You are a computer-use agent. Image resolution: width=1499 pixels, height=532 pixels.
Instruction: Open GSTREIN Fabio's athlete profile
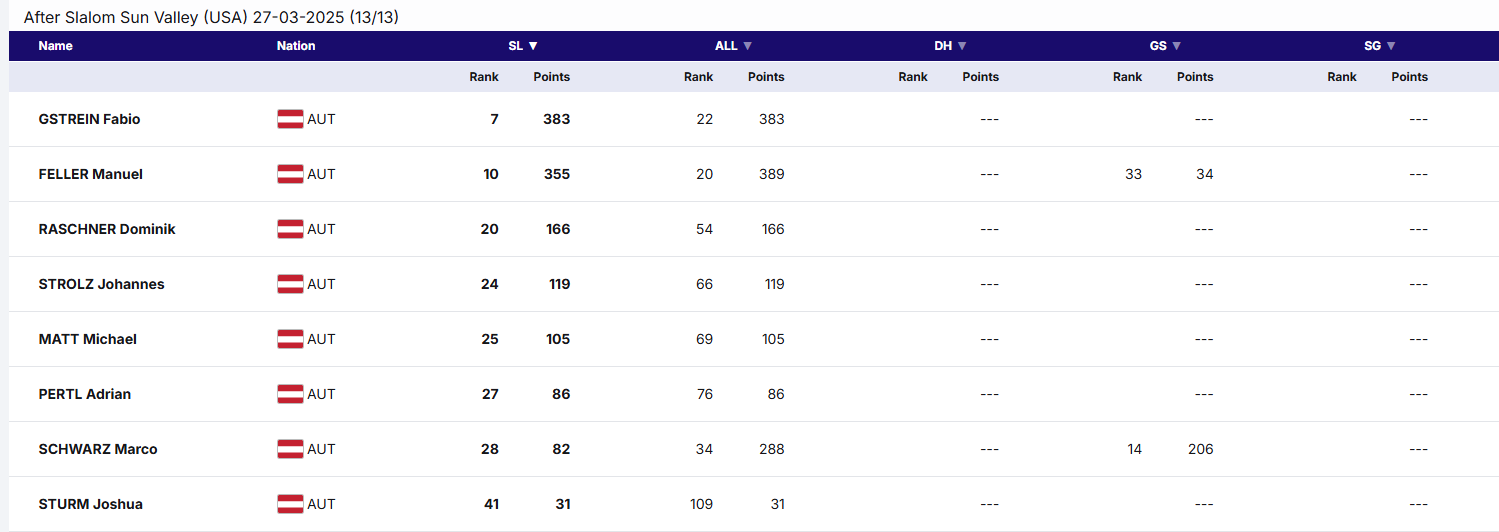point(89,119)
